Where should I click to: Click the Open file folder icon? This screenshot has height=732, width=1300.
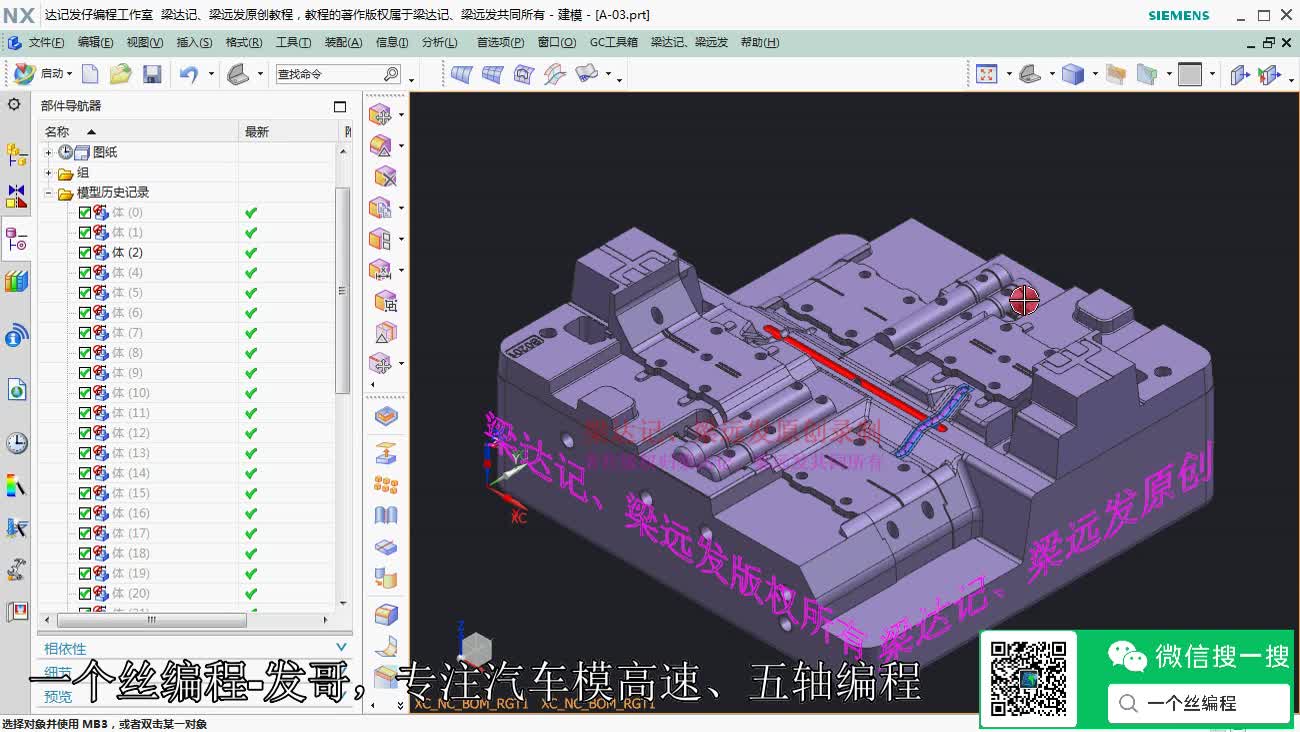point(121,74)
